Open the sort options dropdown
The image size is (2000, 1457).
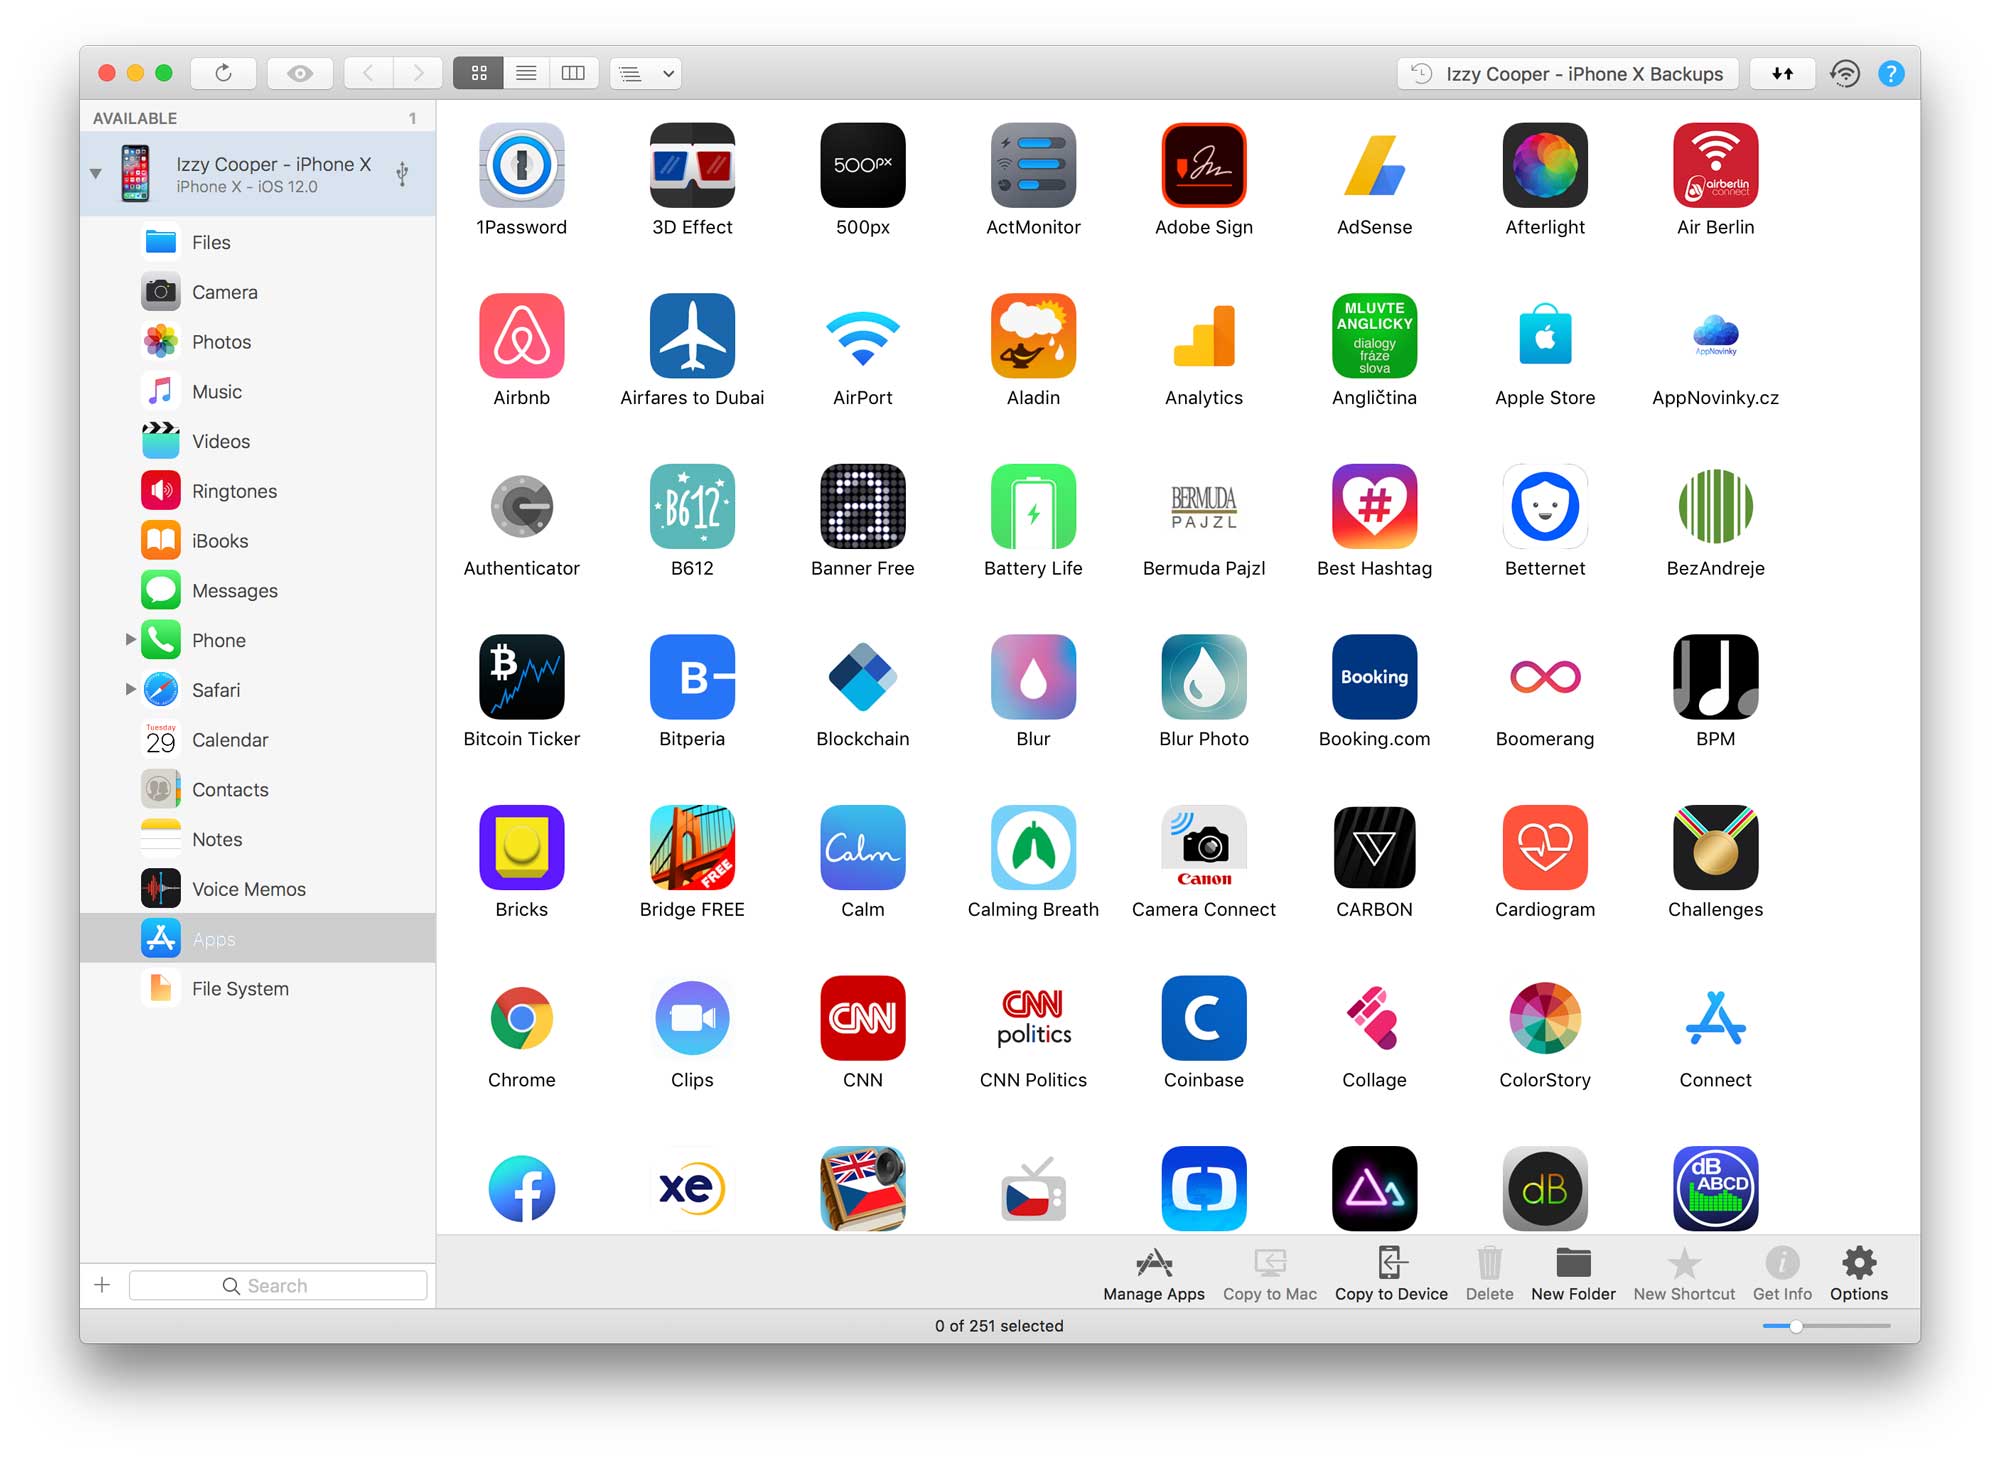tap(645, 73)
